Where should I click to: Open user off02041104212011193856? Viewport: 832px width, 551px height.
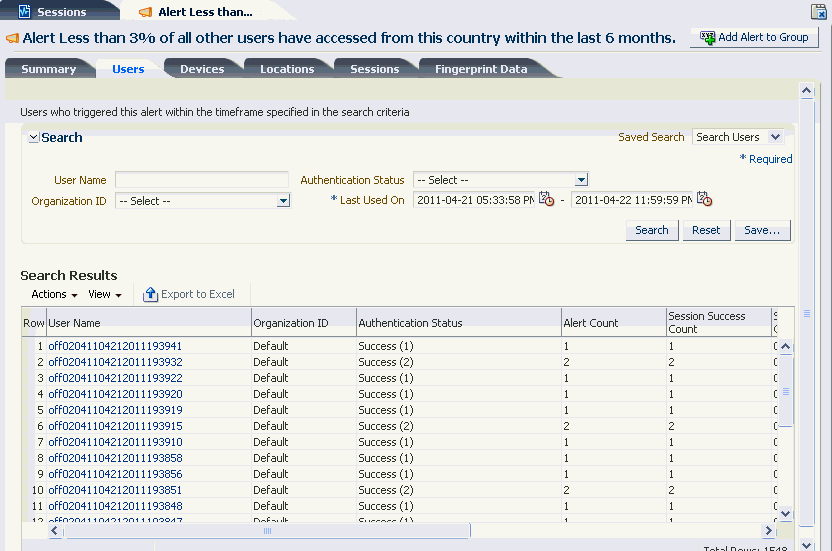(115, 473)
